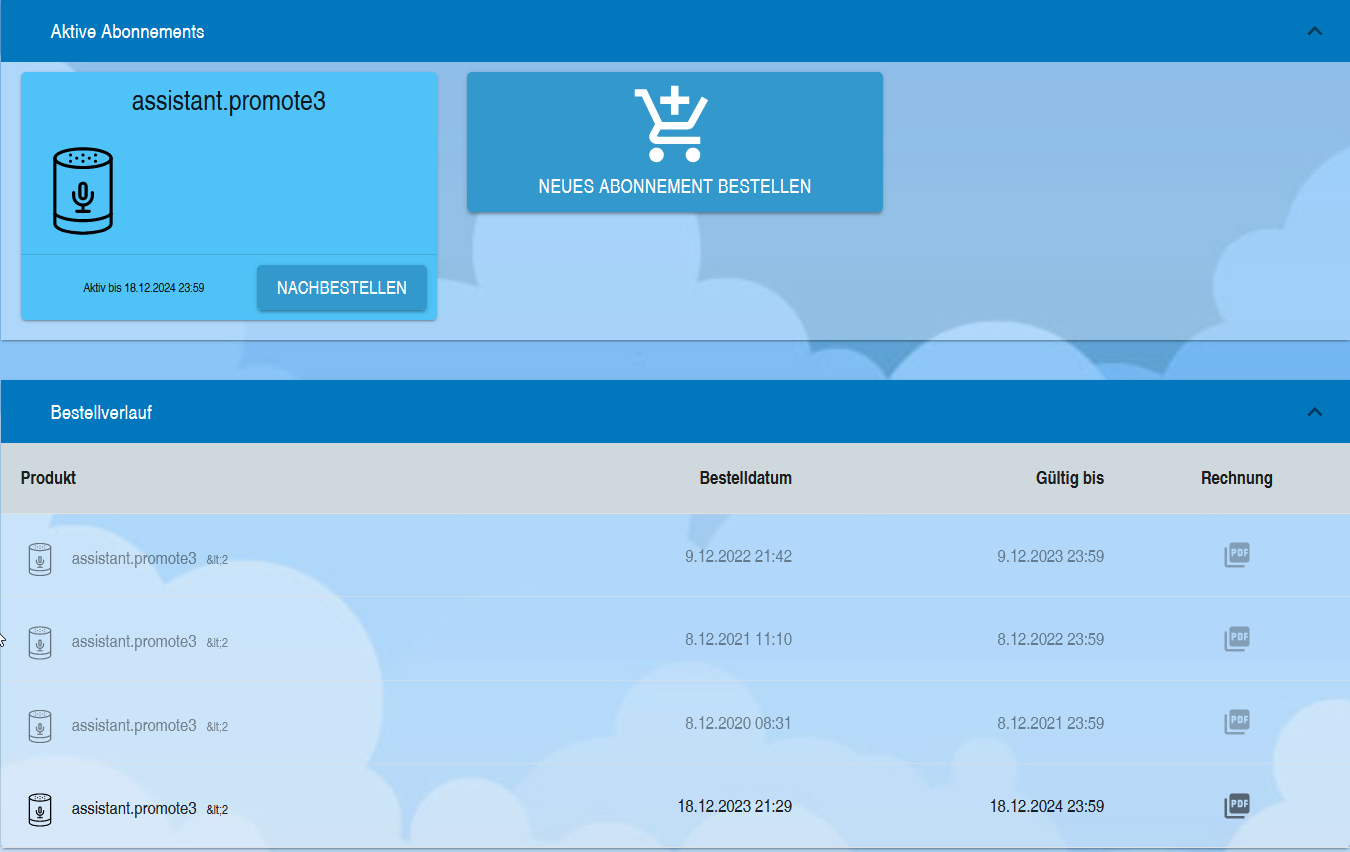This screenshot has height=852, width=1350.
Task: Click order date 9.12.2022 21:42
Action: pos(739,556)
